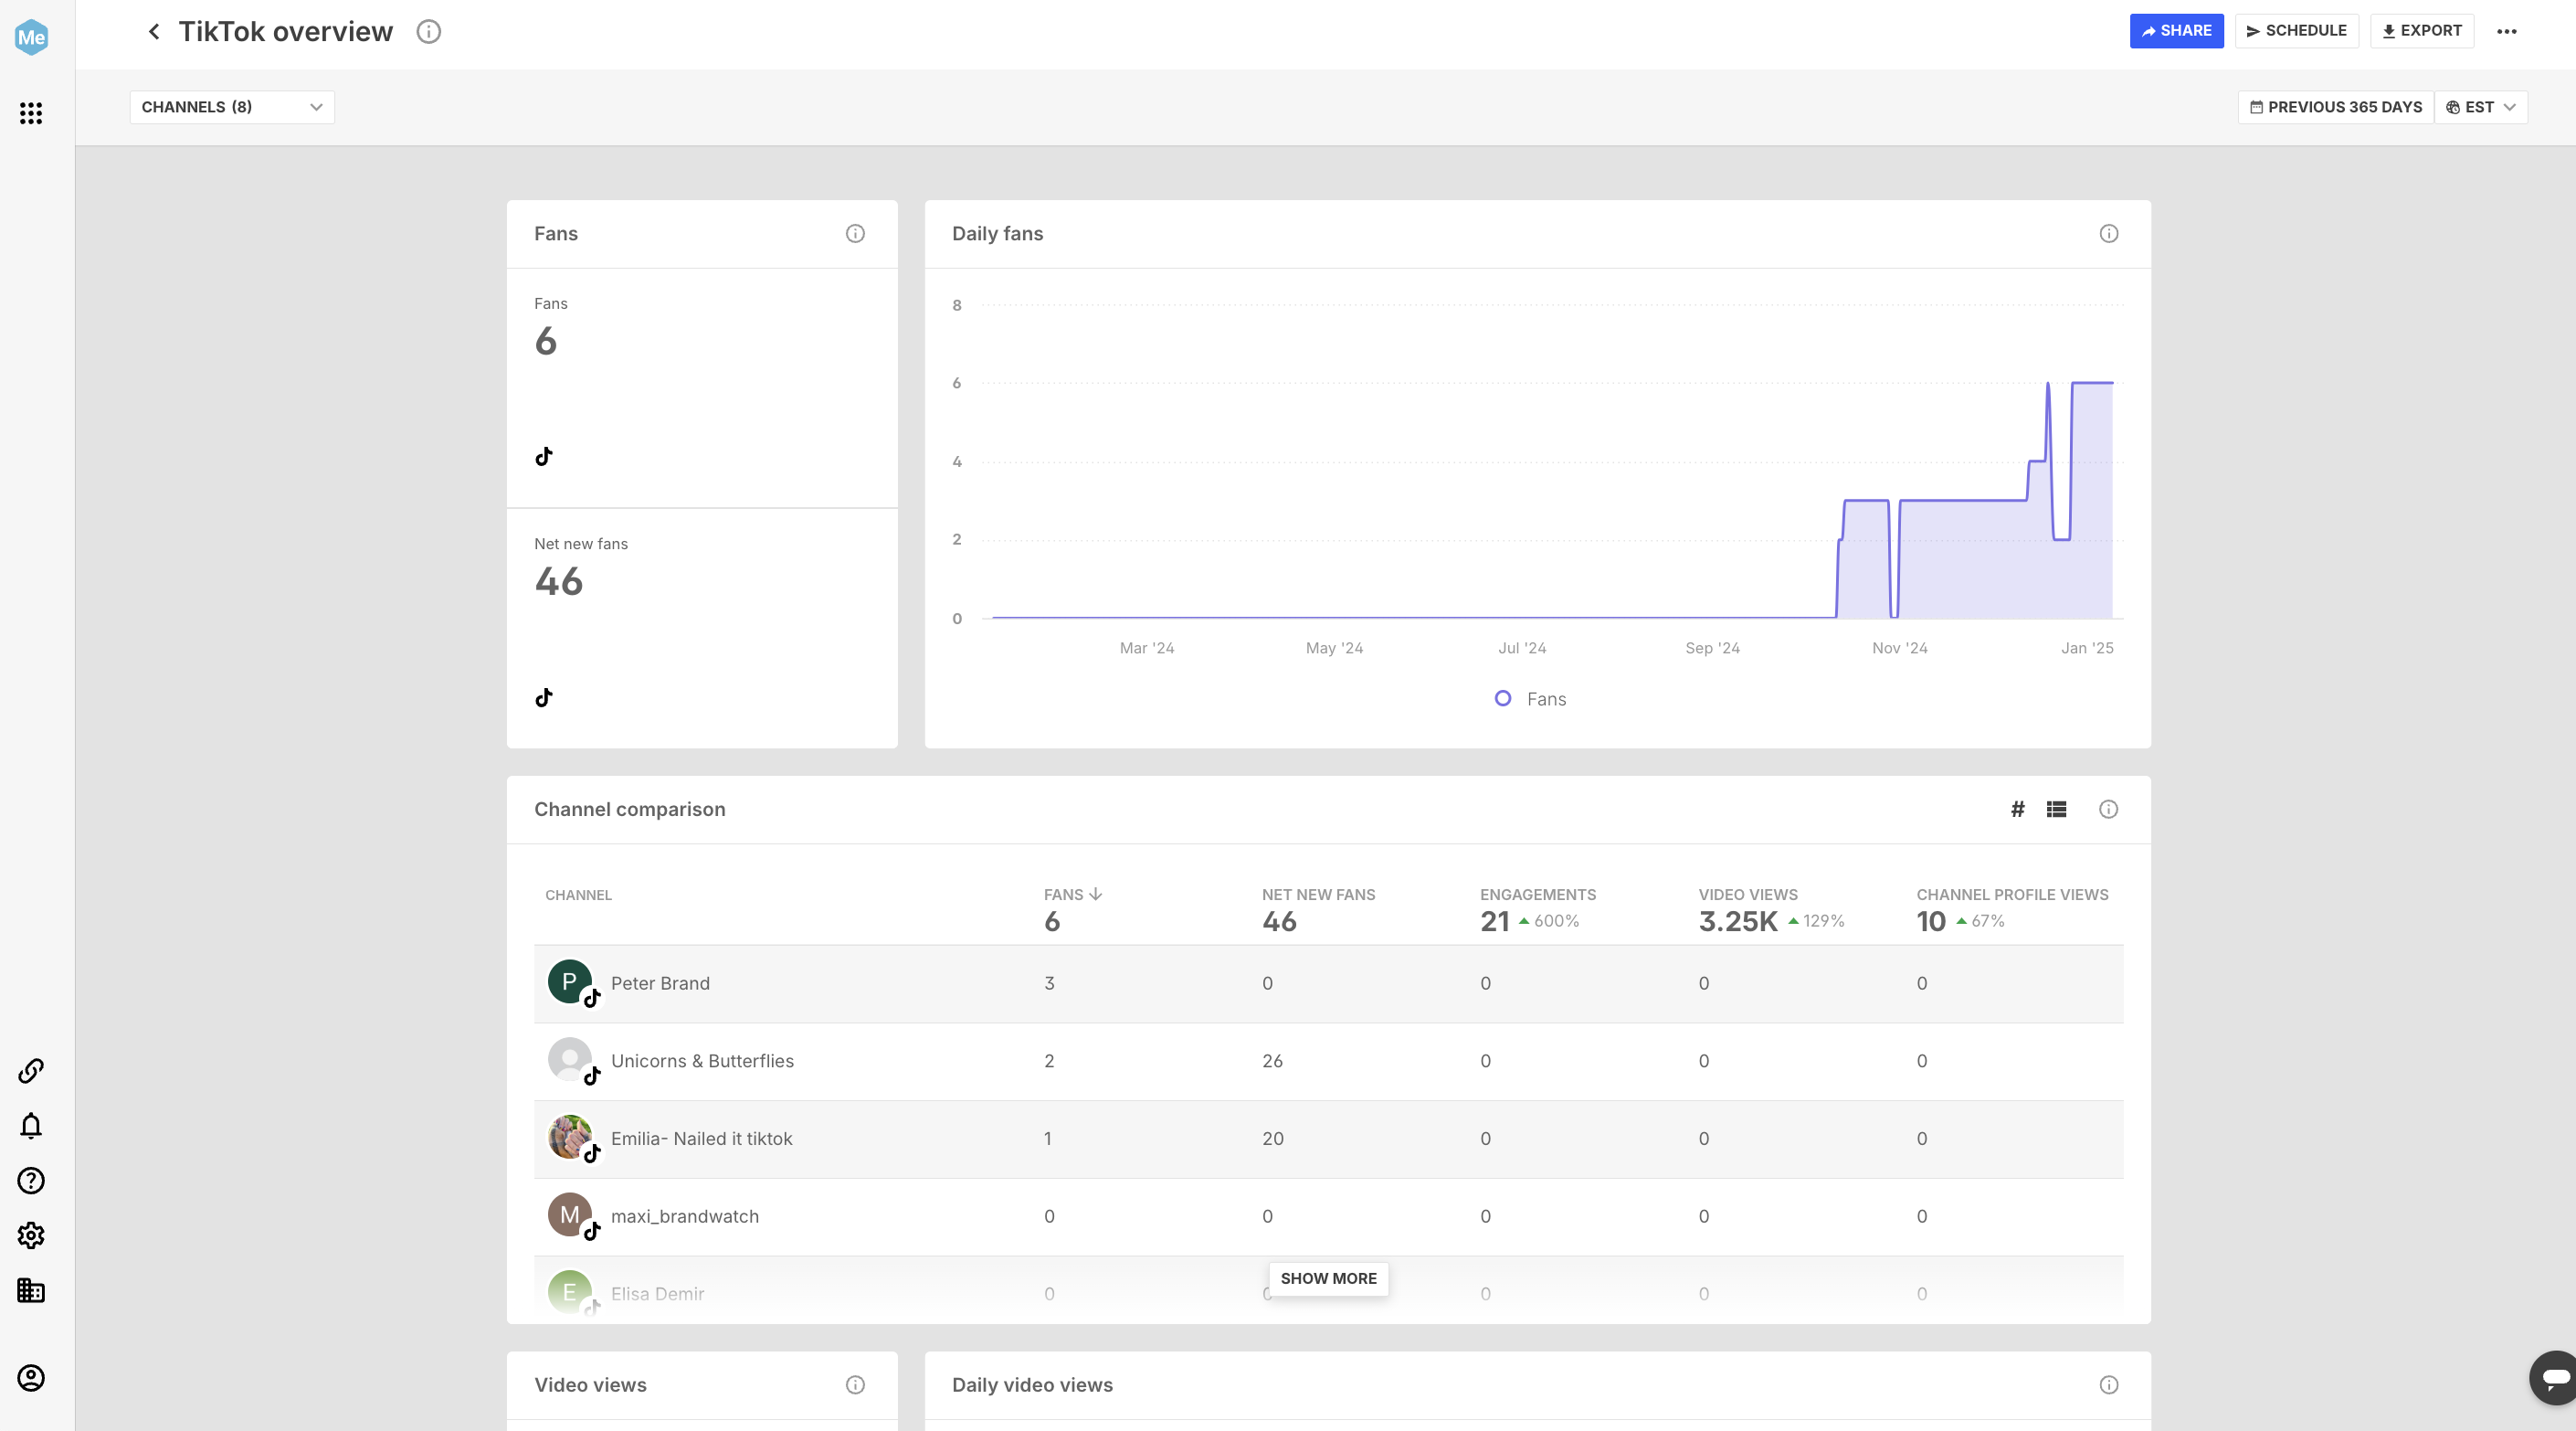Click the Nov '24 axis label
Image resolution: width=2576 pixels, height=1431 pixels.
pos(1899,648)
